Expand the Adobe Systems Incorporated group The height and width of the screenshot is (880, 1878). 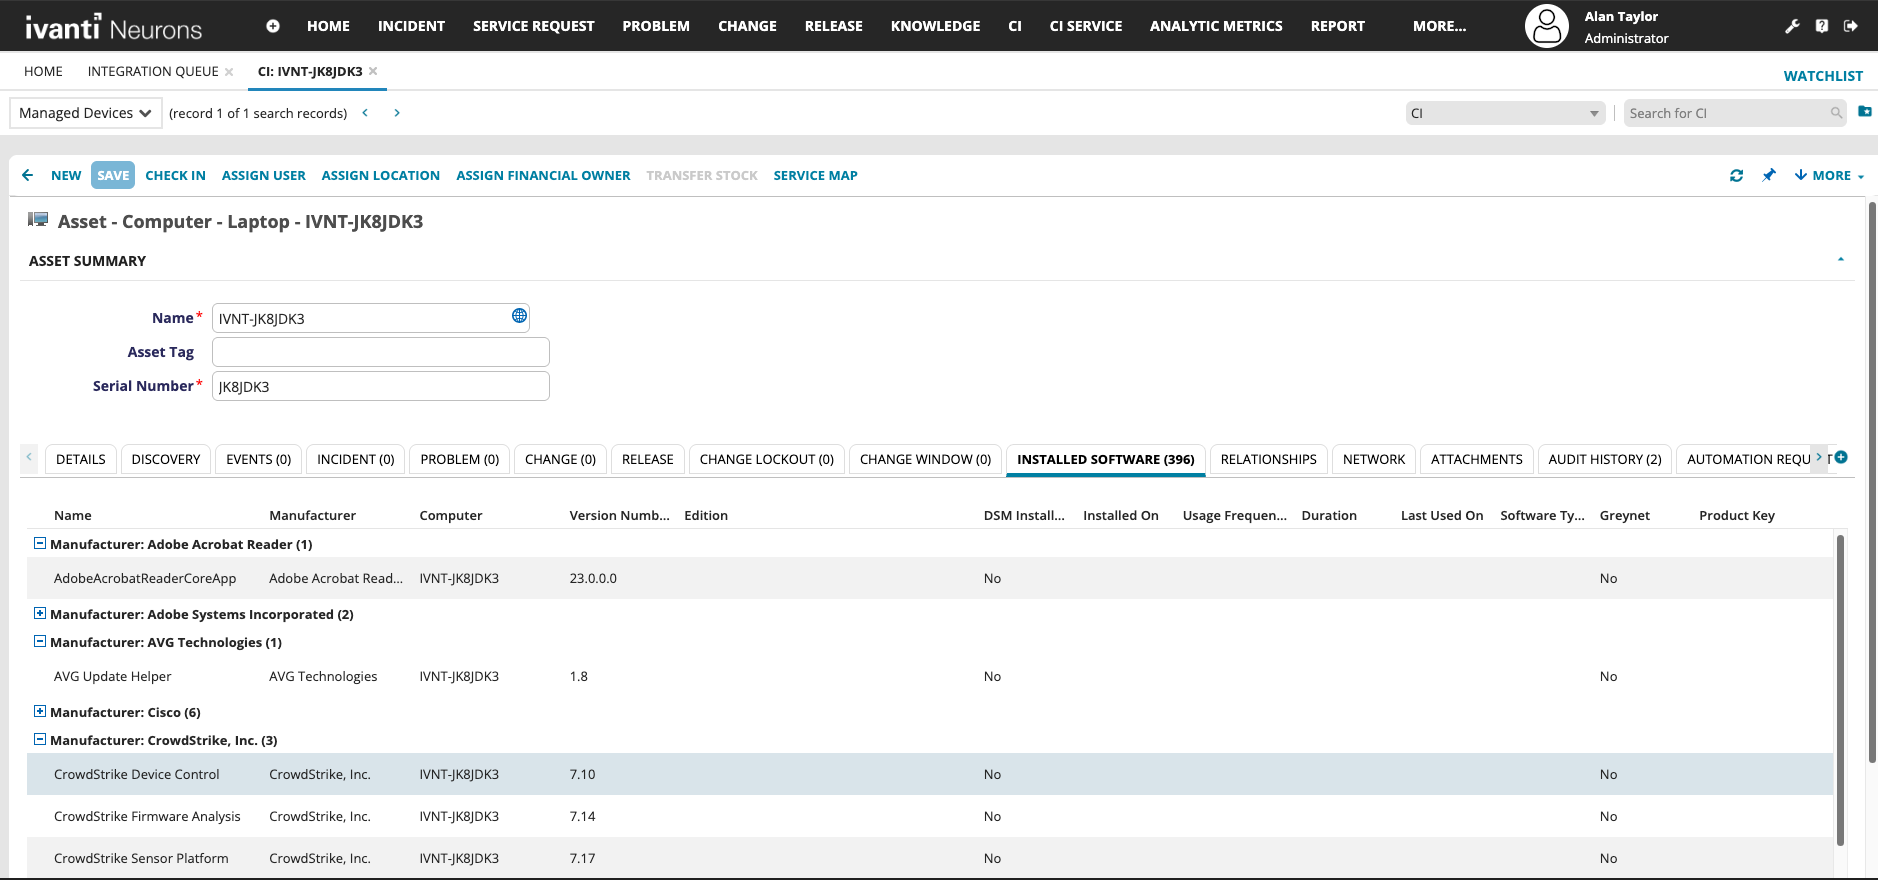[40, 614]
